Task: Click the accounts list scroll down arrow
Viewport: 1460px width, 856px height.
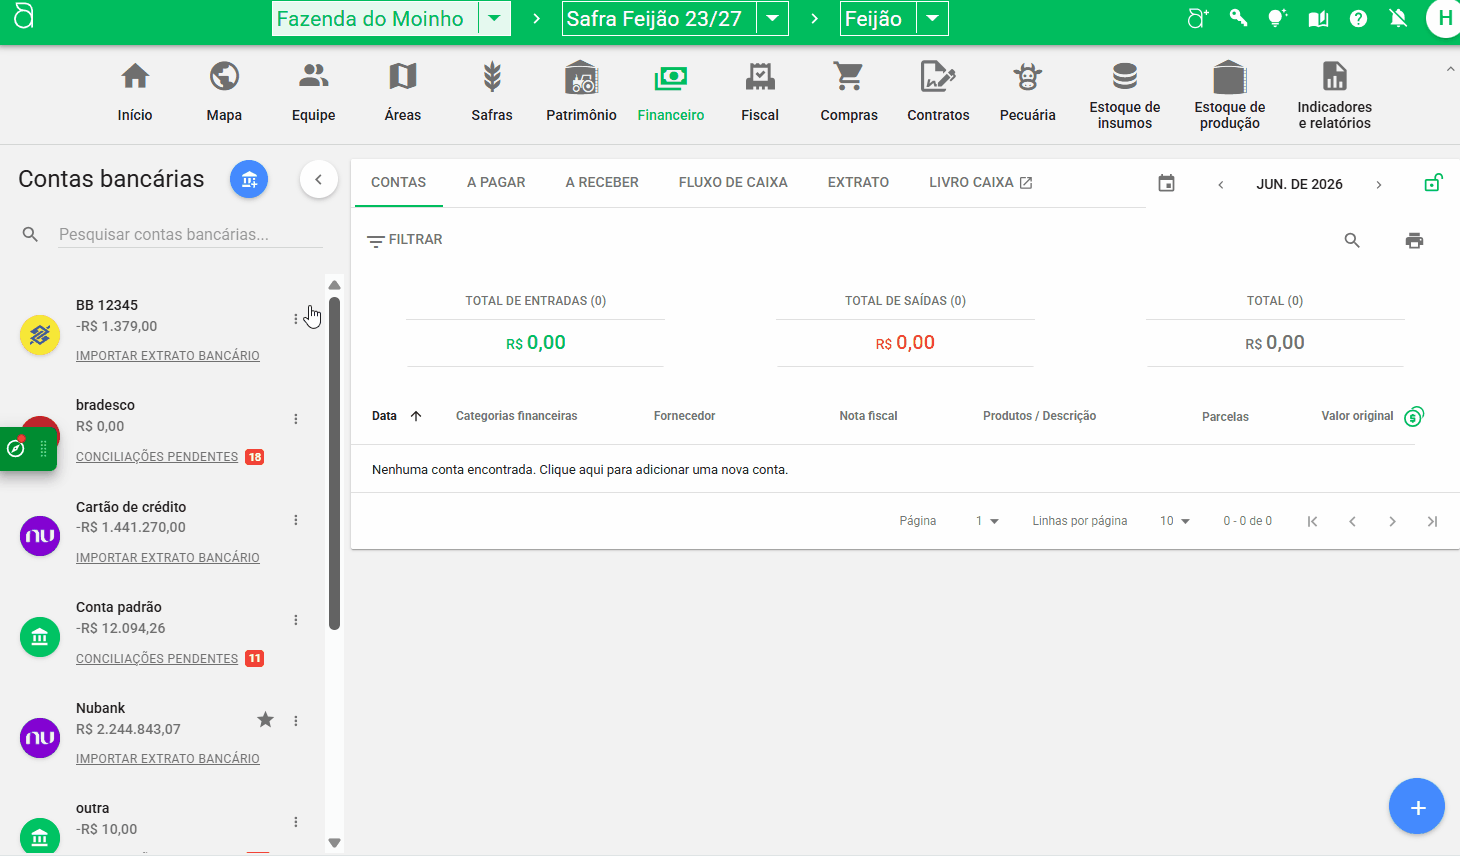Action: 335,843
